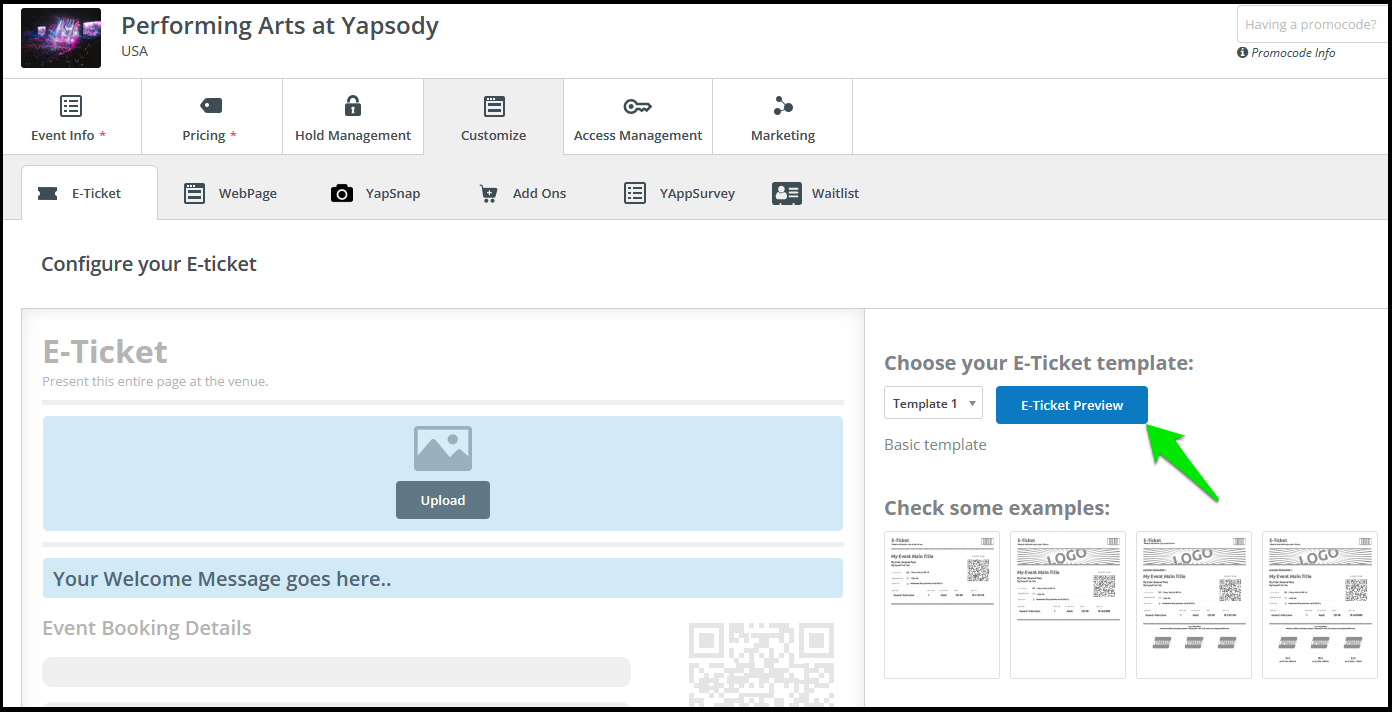Click the Waitlist ID card icon
The height and width of the screenshot is (712, 1392).
coord(787,193)
